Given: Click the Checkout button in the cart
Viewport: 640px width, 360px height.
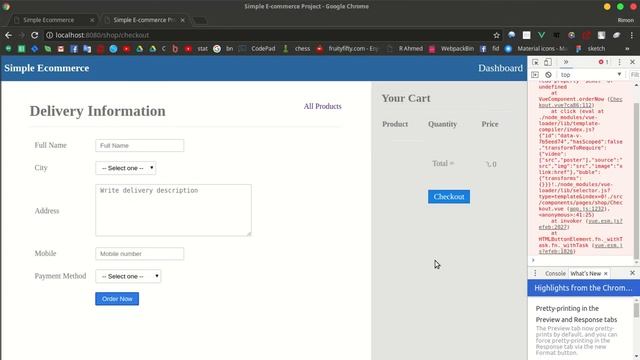Looking at the screenshot, I should [449, 197].
